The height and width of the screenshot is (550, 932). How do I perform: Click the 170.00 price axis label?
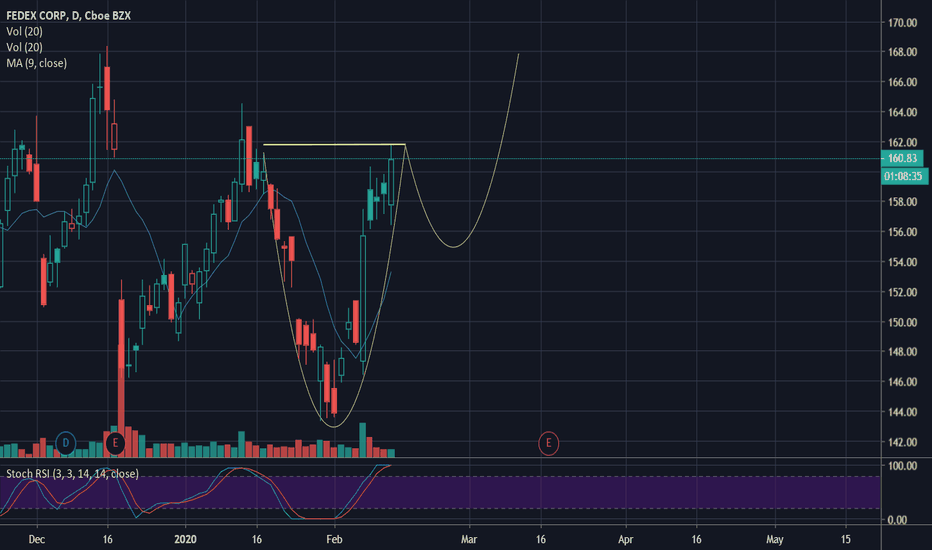pyautogui.click(x=902, y=23)
